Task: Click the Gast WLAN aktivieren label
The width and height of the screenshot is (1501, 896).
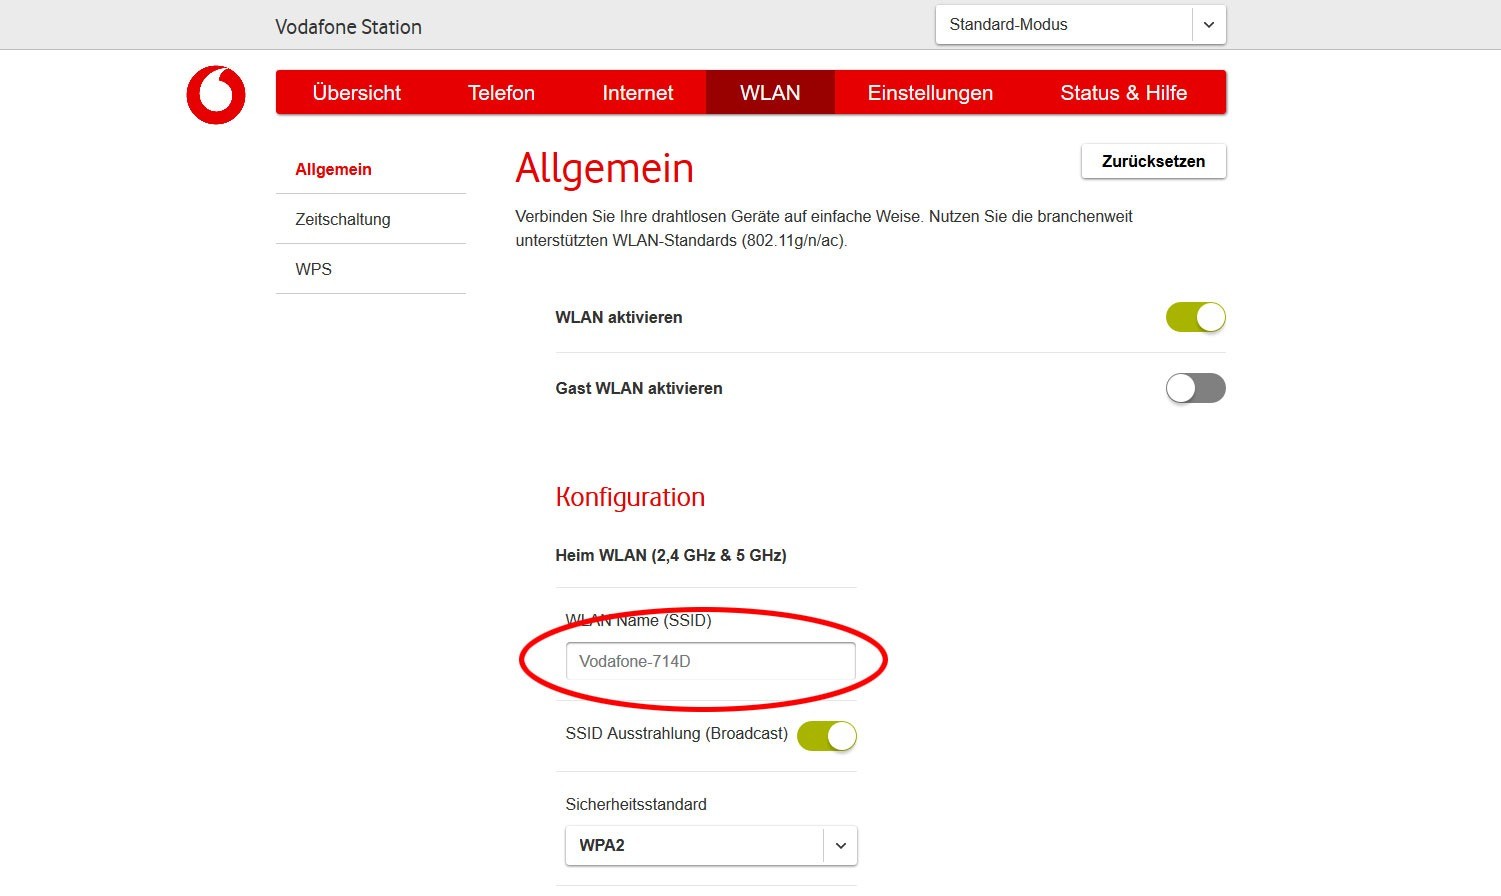Action: (639, 388)
